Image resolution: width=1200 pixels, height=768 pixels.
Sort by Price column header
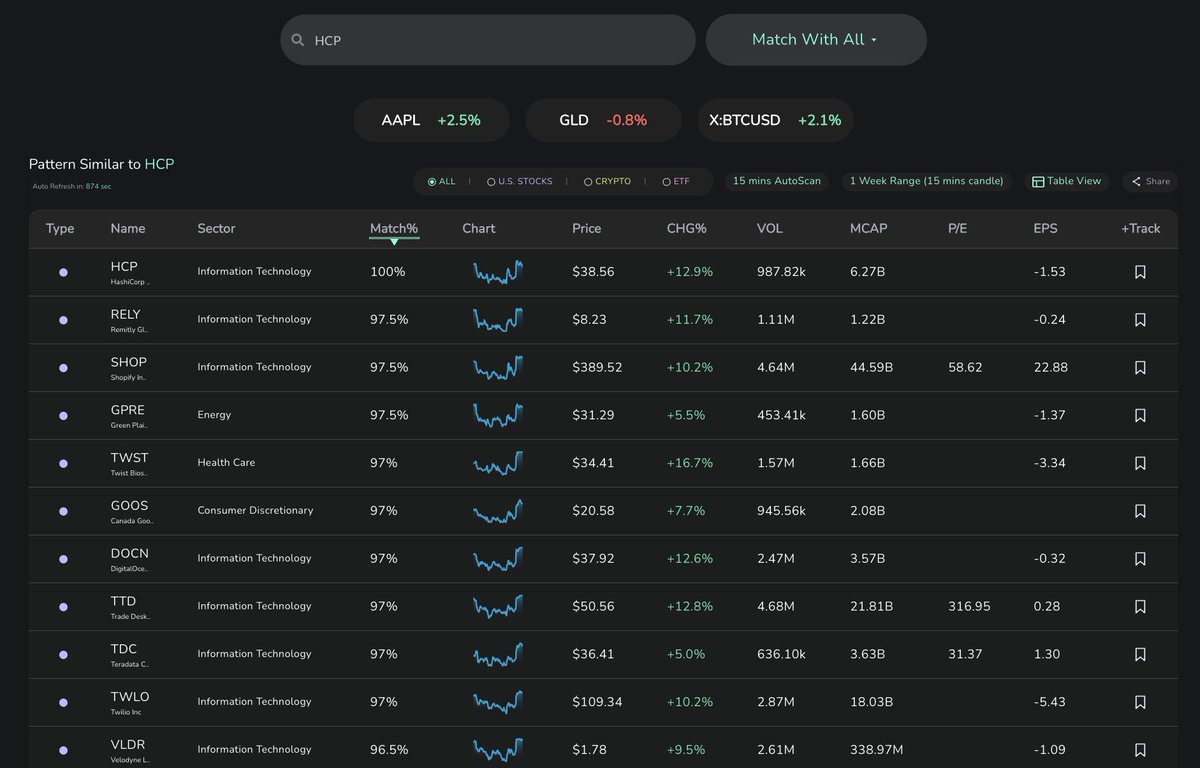pos(587,229)
